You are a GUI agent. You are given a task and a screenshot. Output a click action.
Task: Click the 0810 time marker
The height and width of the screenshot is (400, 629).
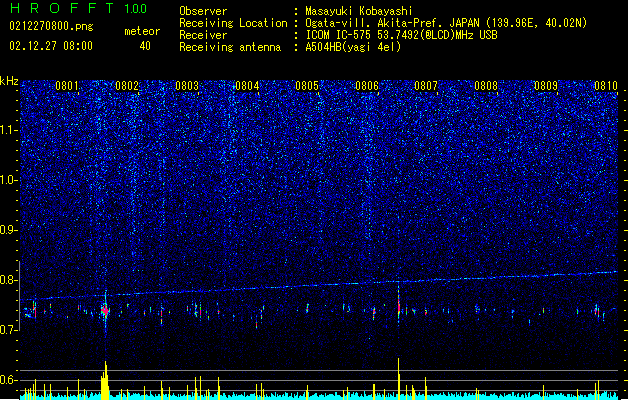tap(606, 86)
